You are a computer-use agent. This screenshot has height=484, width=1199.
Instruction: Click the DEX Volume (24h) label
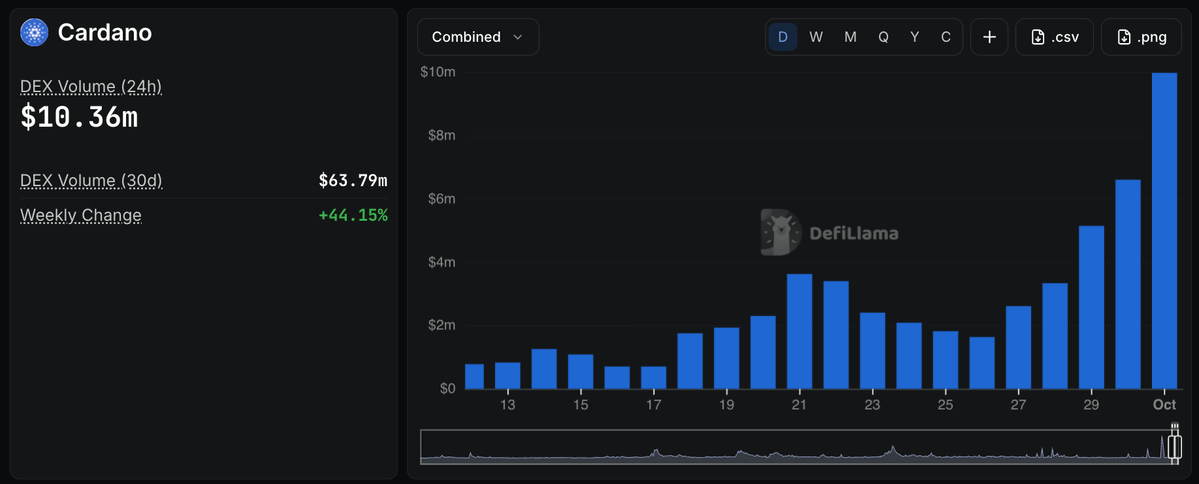[91, 86]
